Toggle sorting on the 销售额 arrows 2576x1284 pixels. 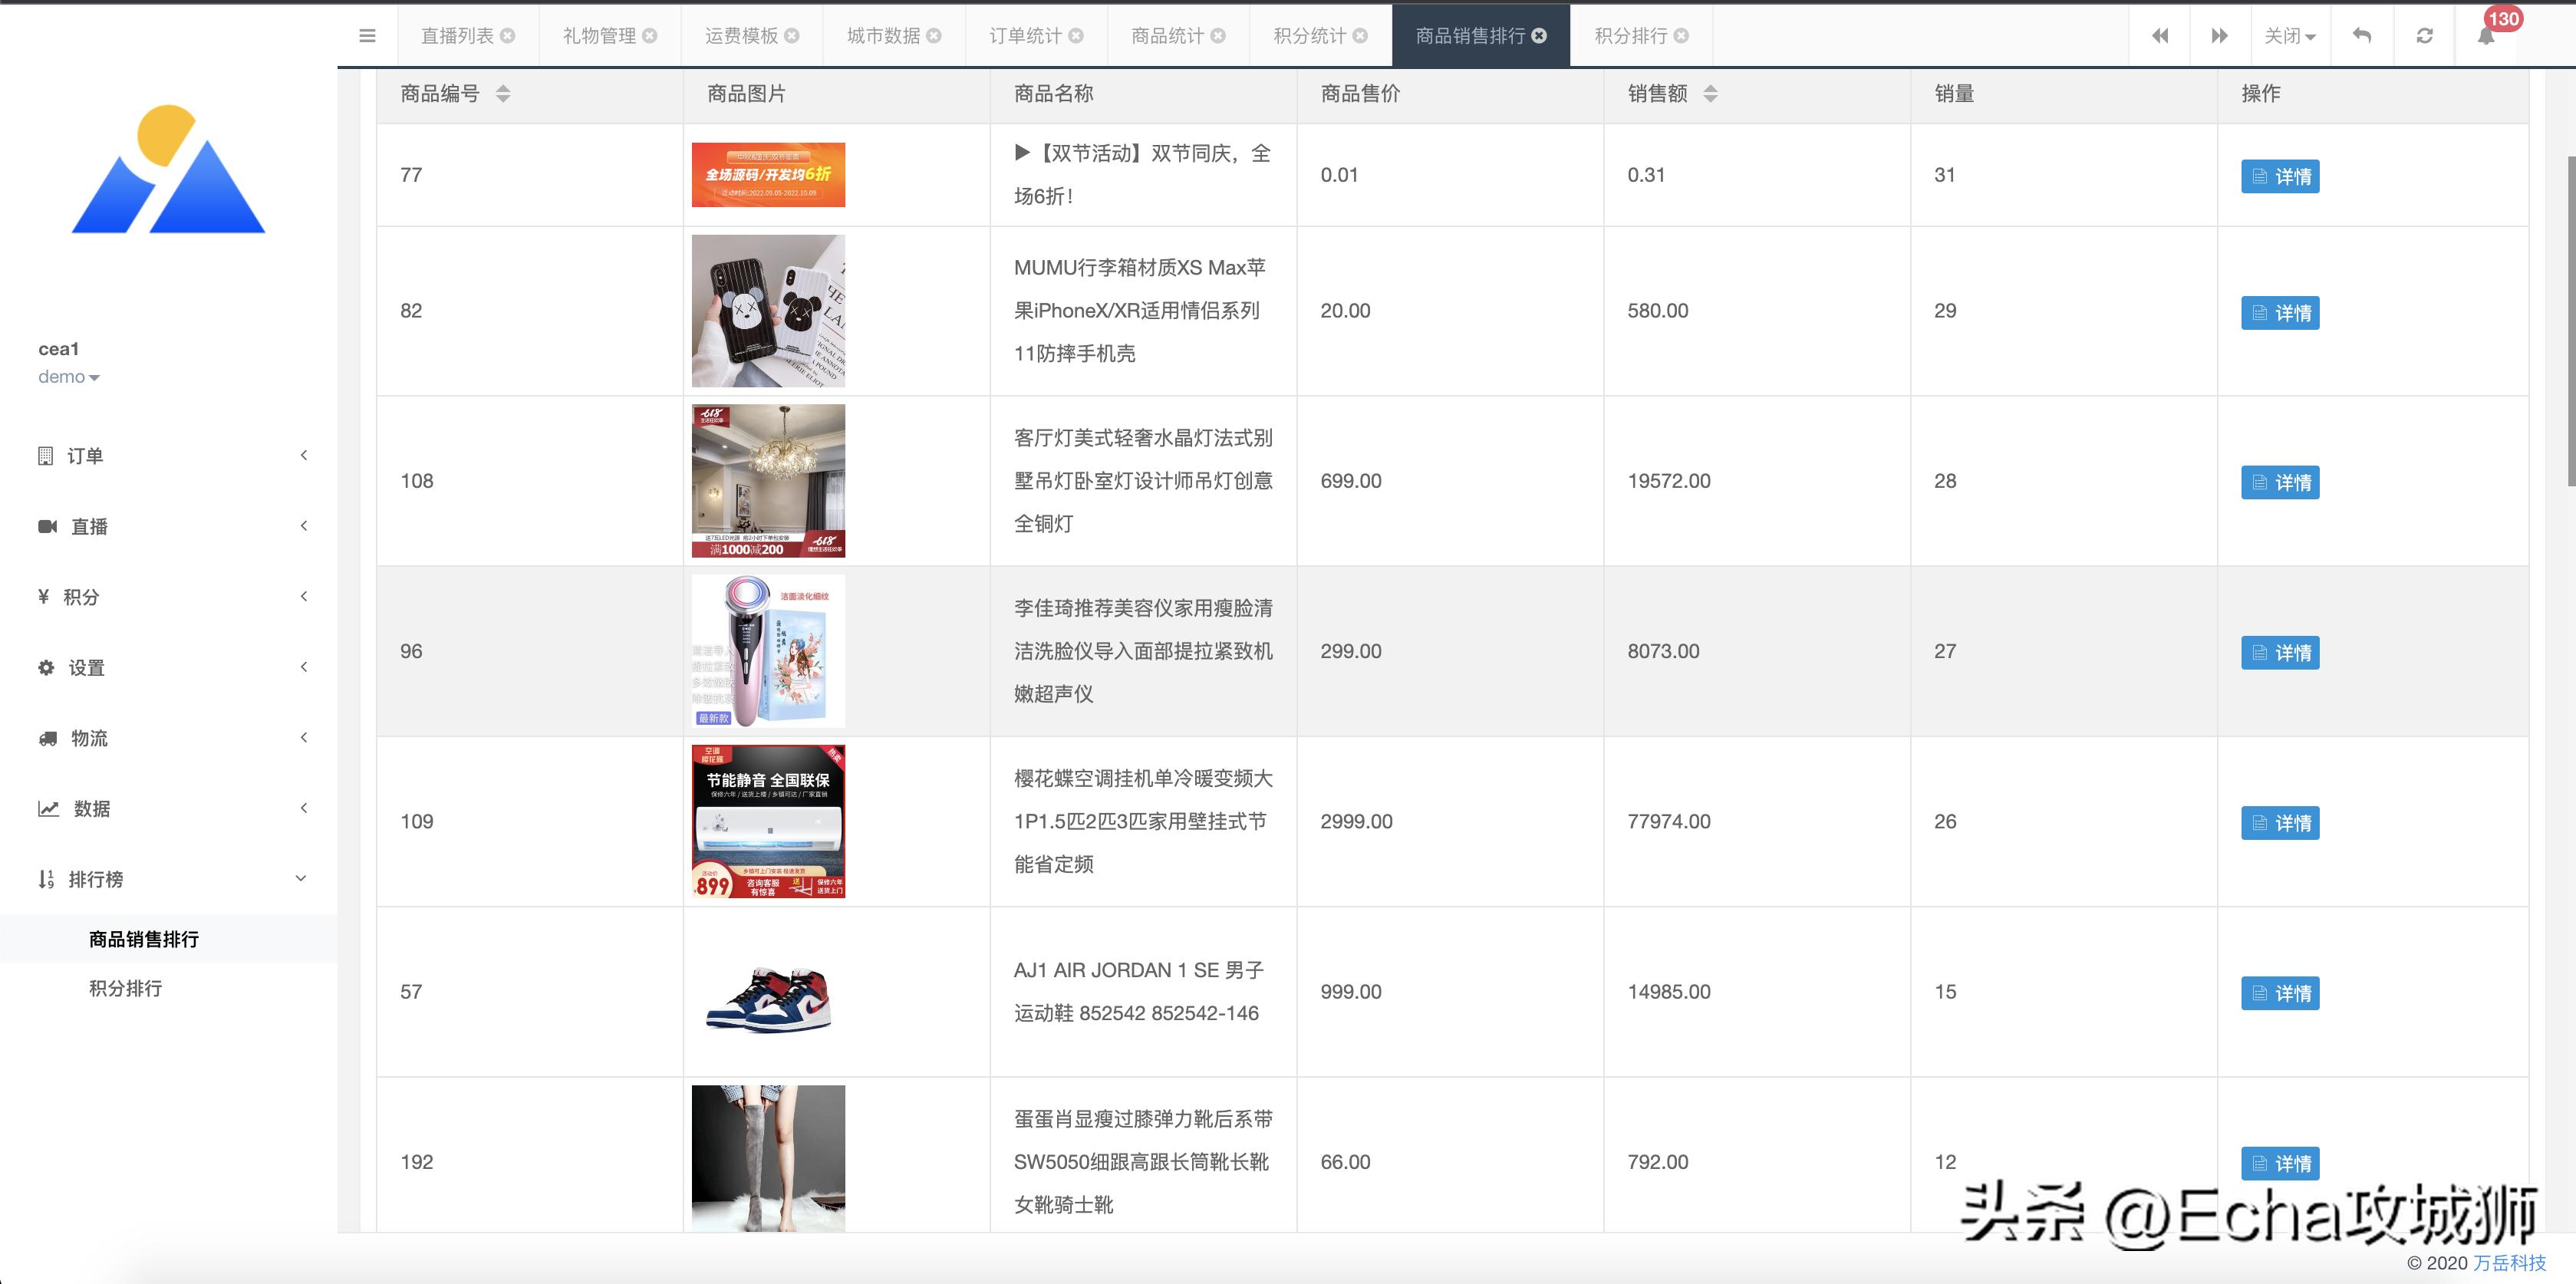(1711, 94)
